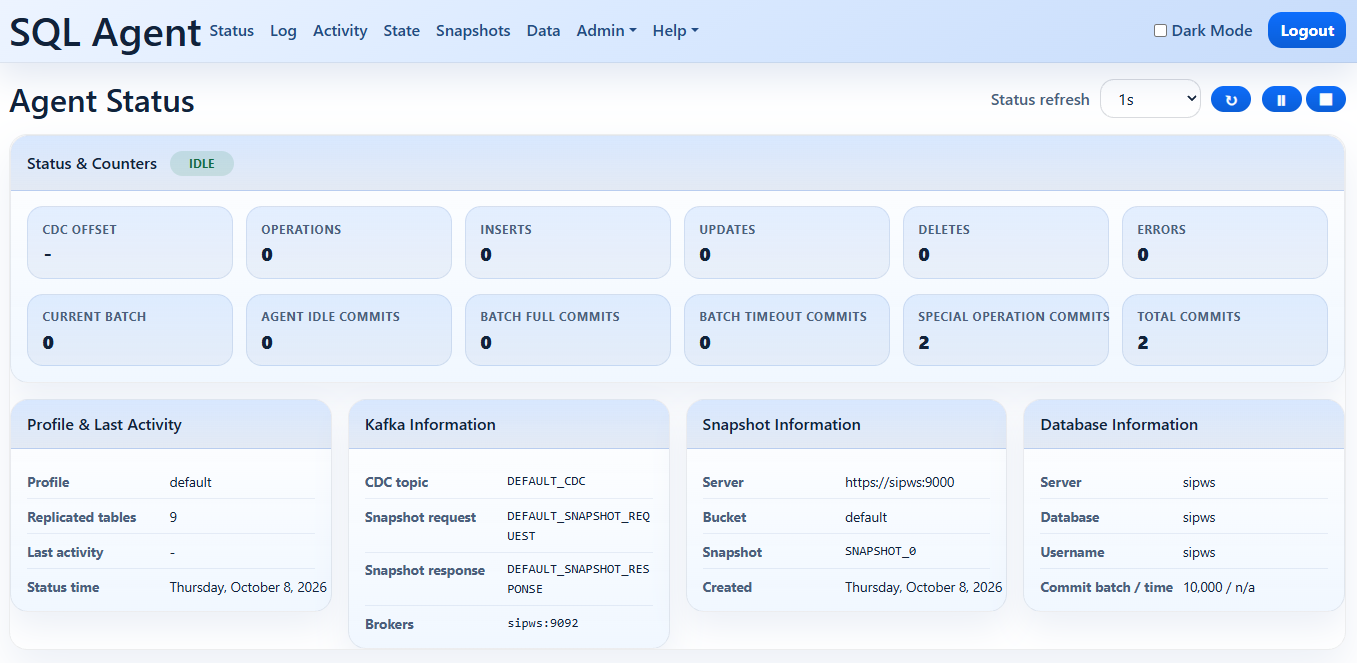The image size is (1357, 663).
Task: Click the Snapshot Information panel header
Action: point(846,424)
